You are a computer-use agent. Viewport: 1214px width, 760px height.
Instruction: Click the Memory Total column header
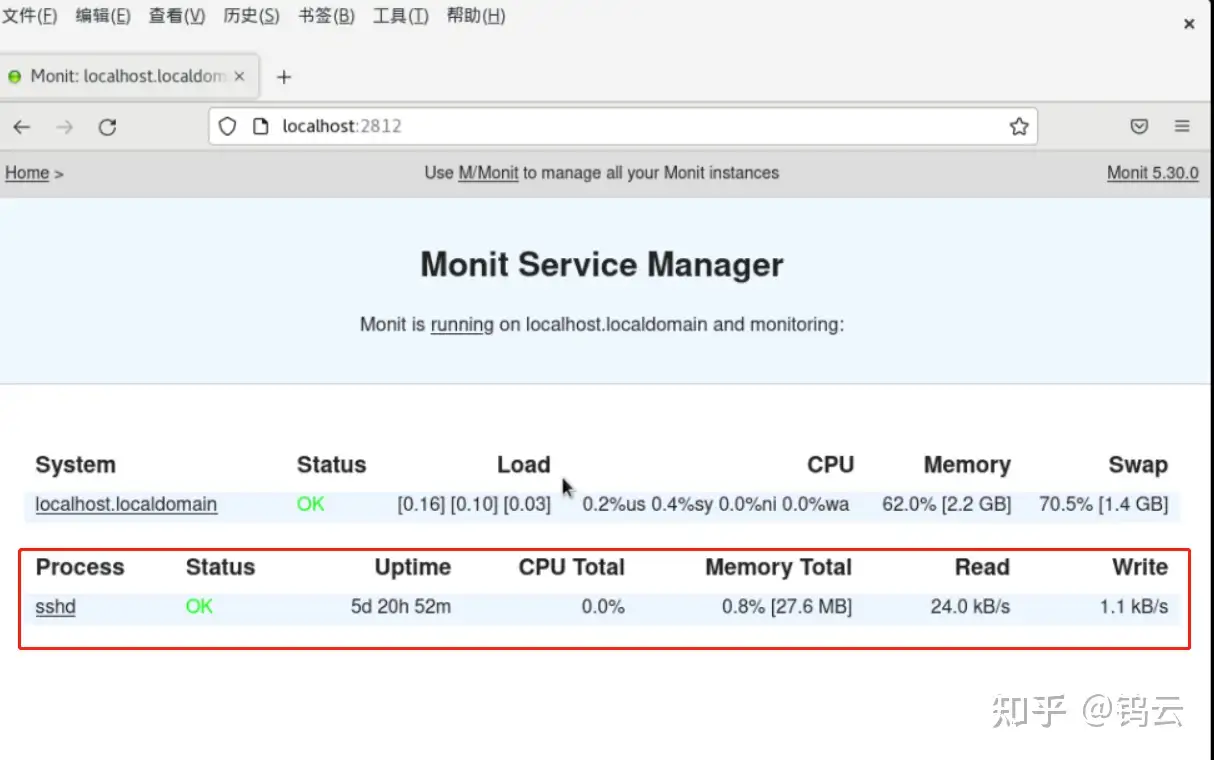779,568
